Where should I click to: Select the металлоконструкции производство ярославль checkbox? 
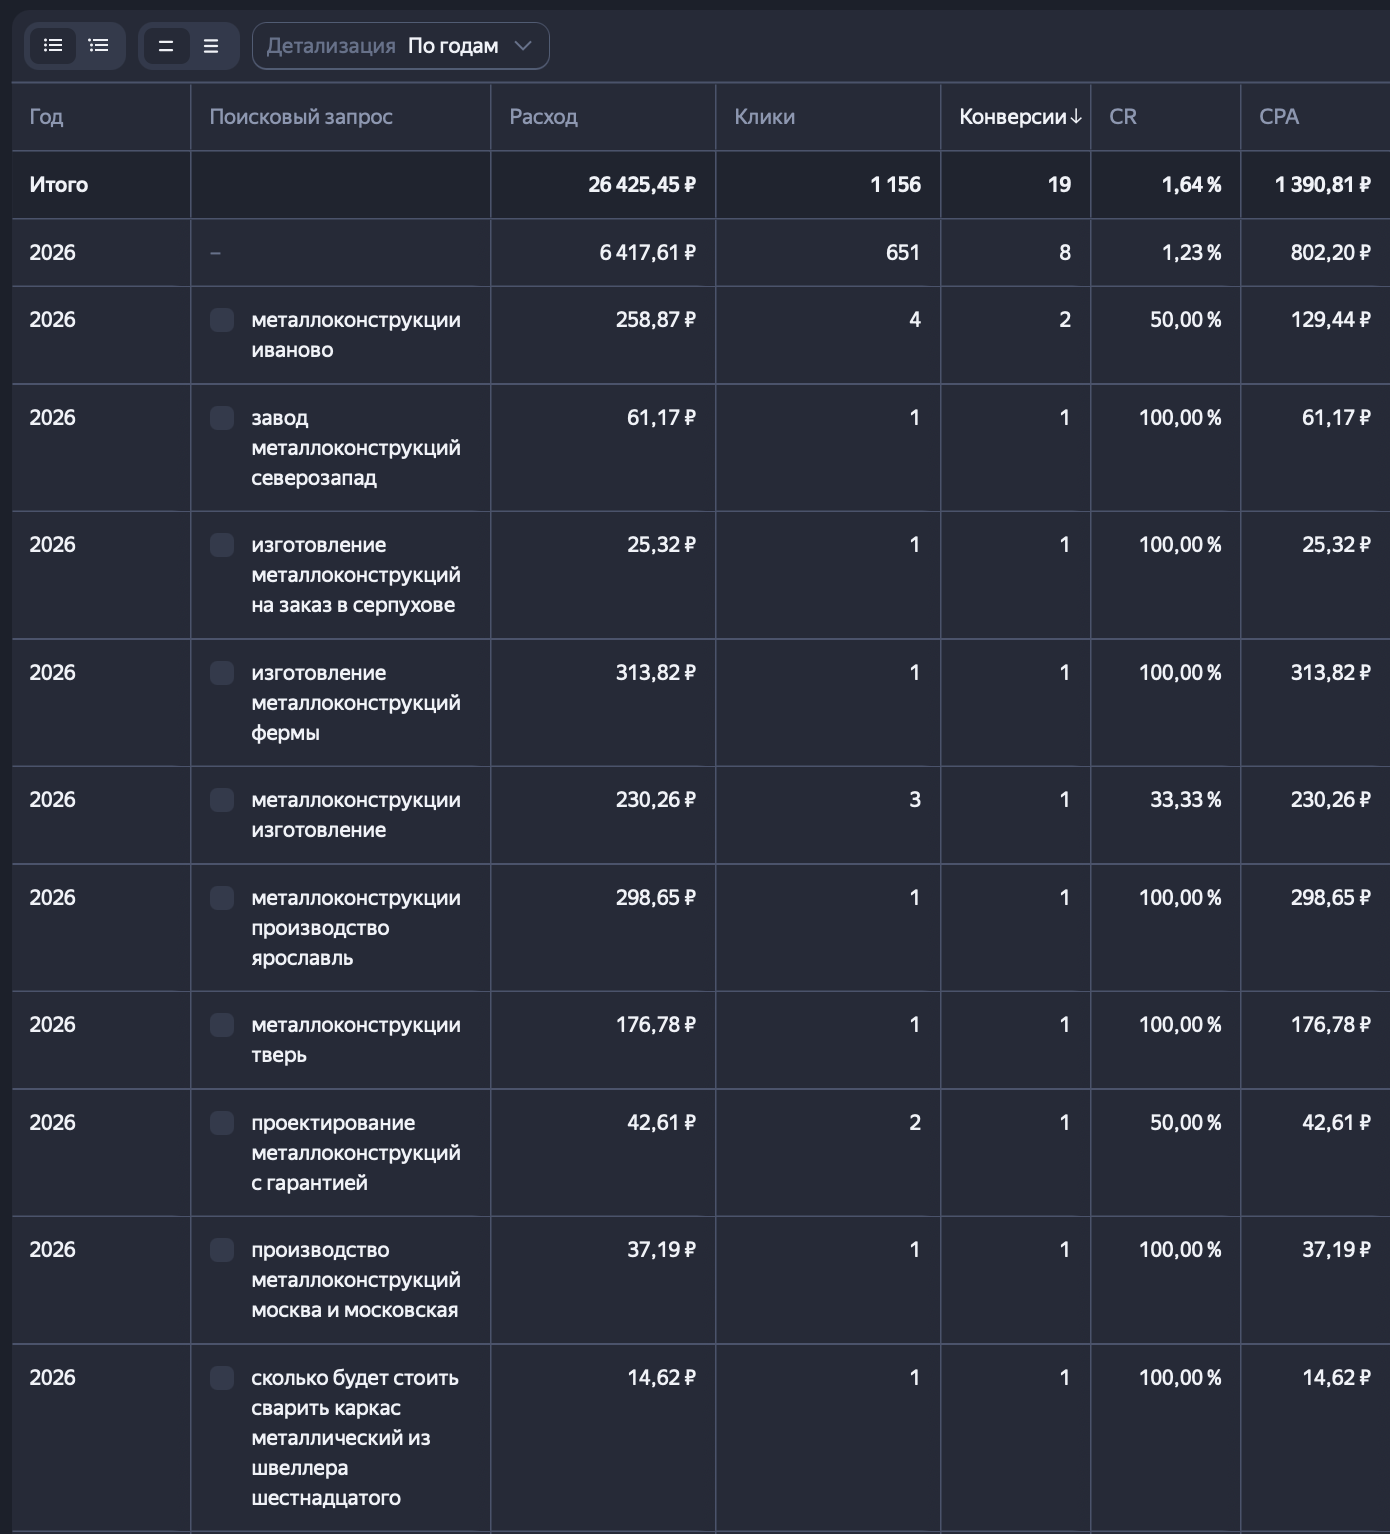pos(222,898)
